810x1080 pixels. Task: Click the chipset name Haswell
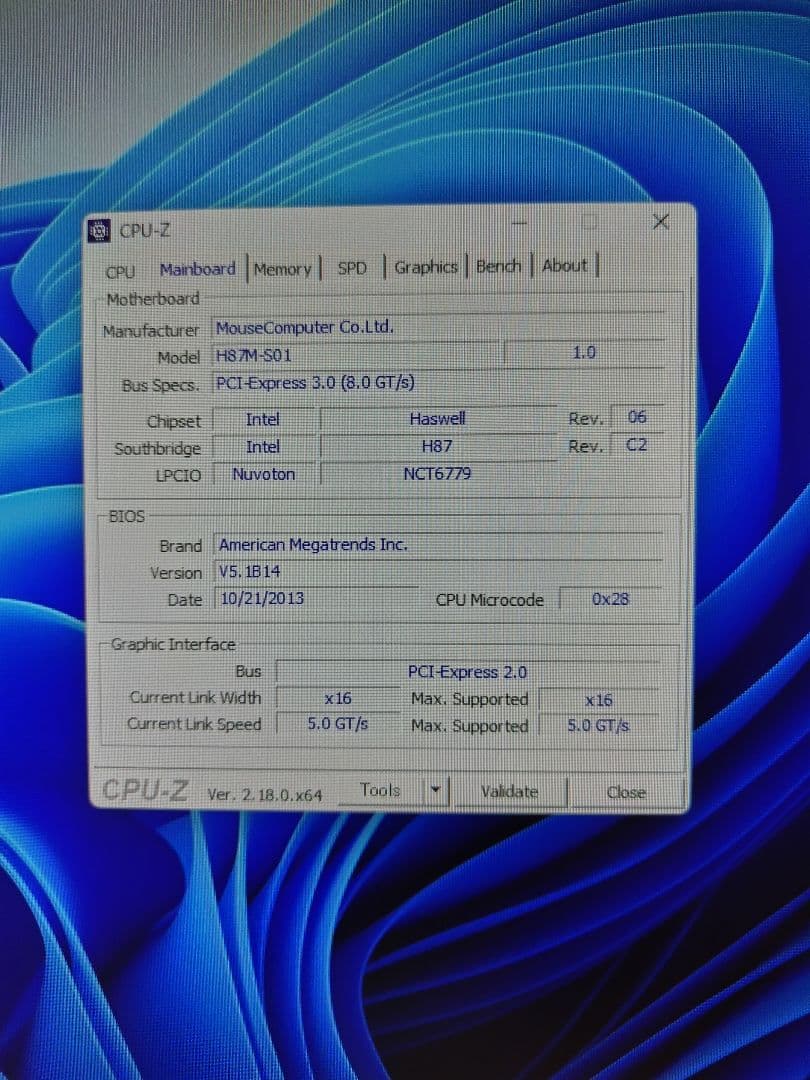tap(438, 419)
